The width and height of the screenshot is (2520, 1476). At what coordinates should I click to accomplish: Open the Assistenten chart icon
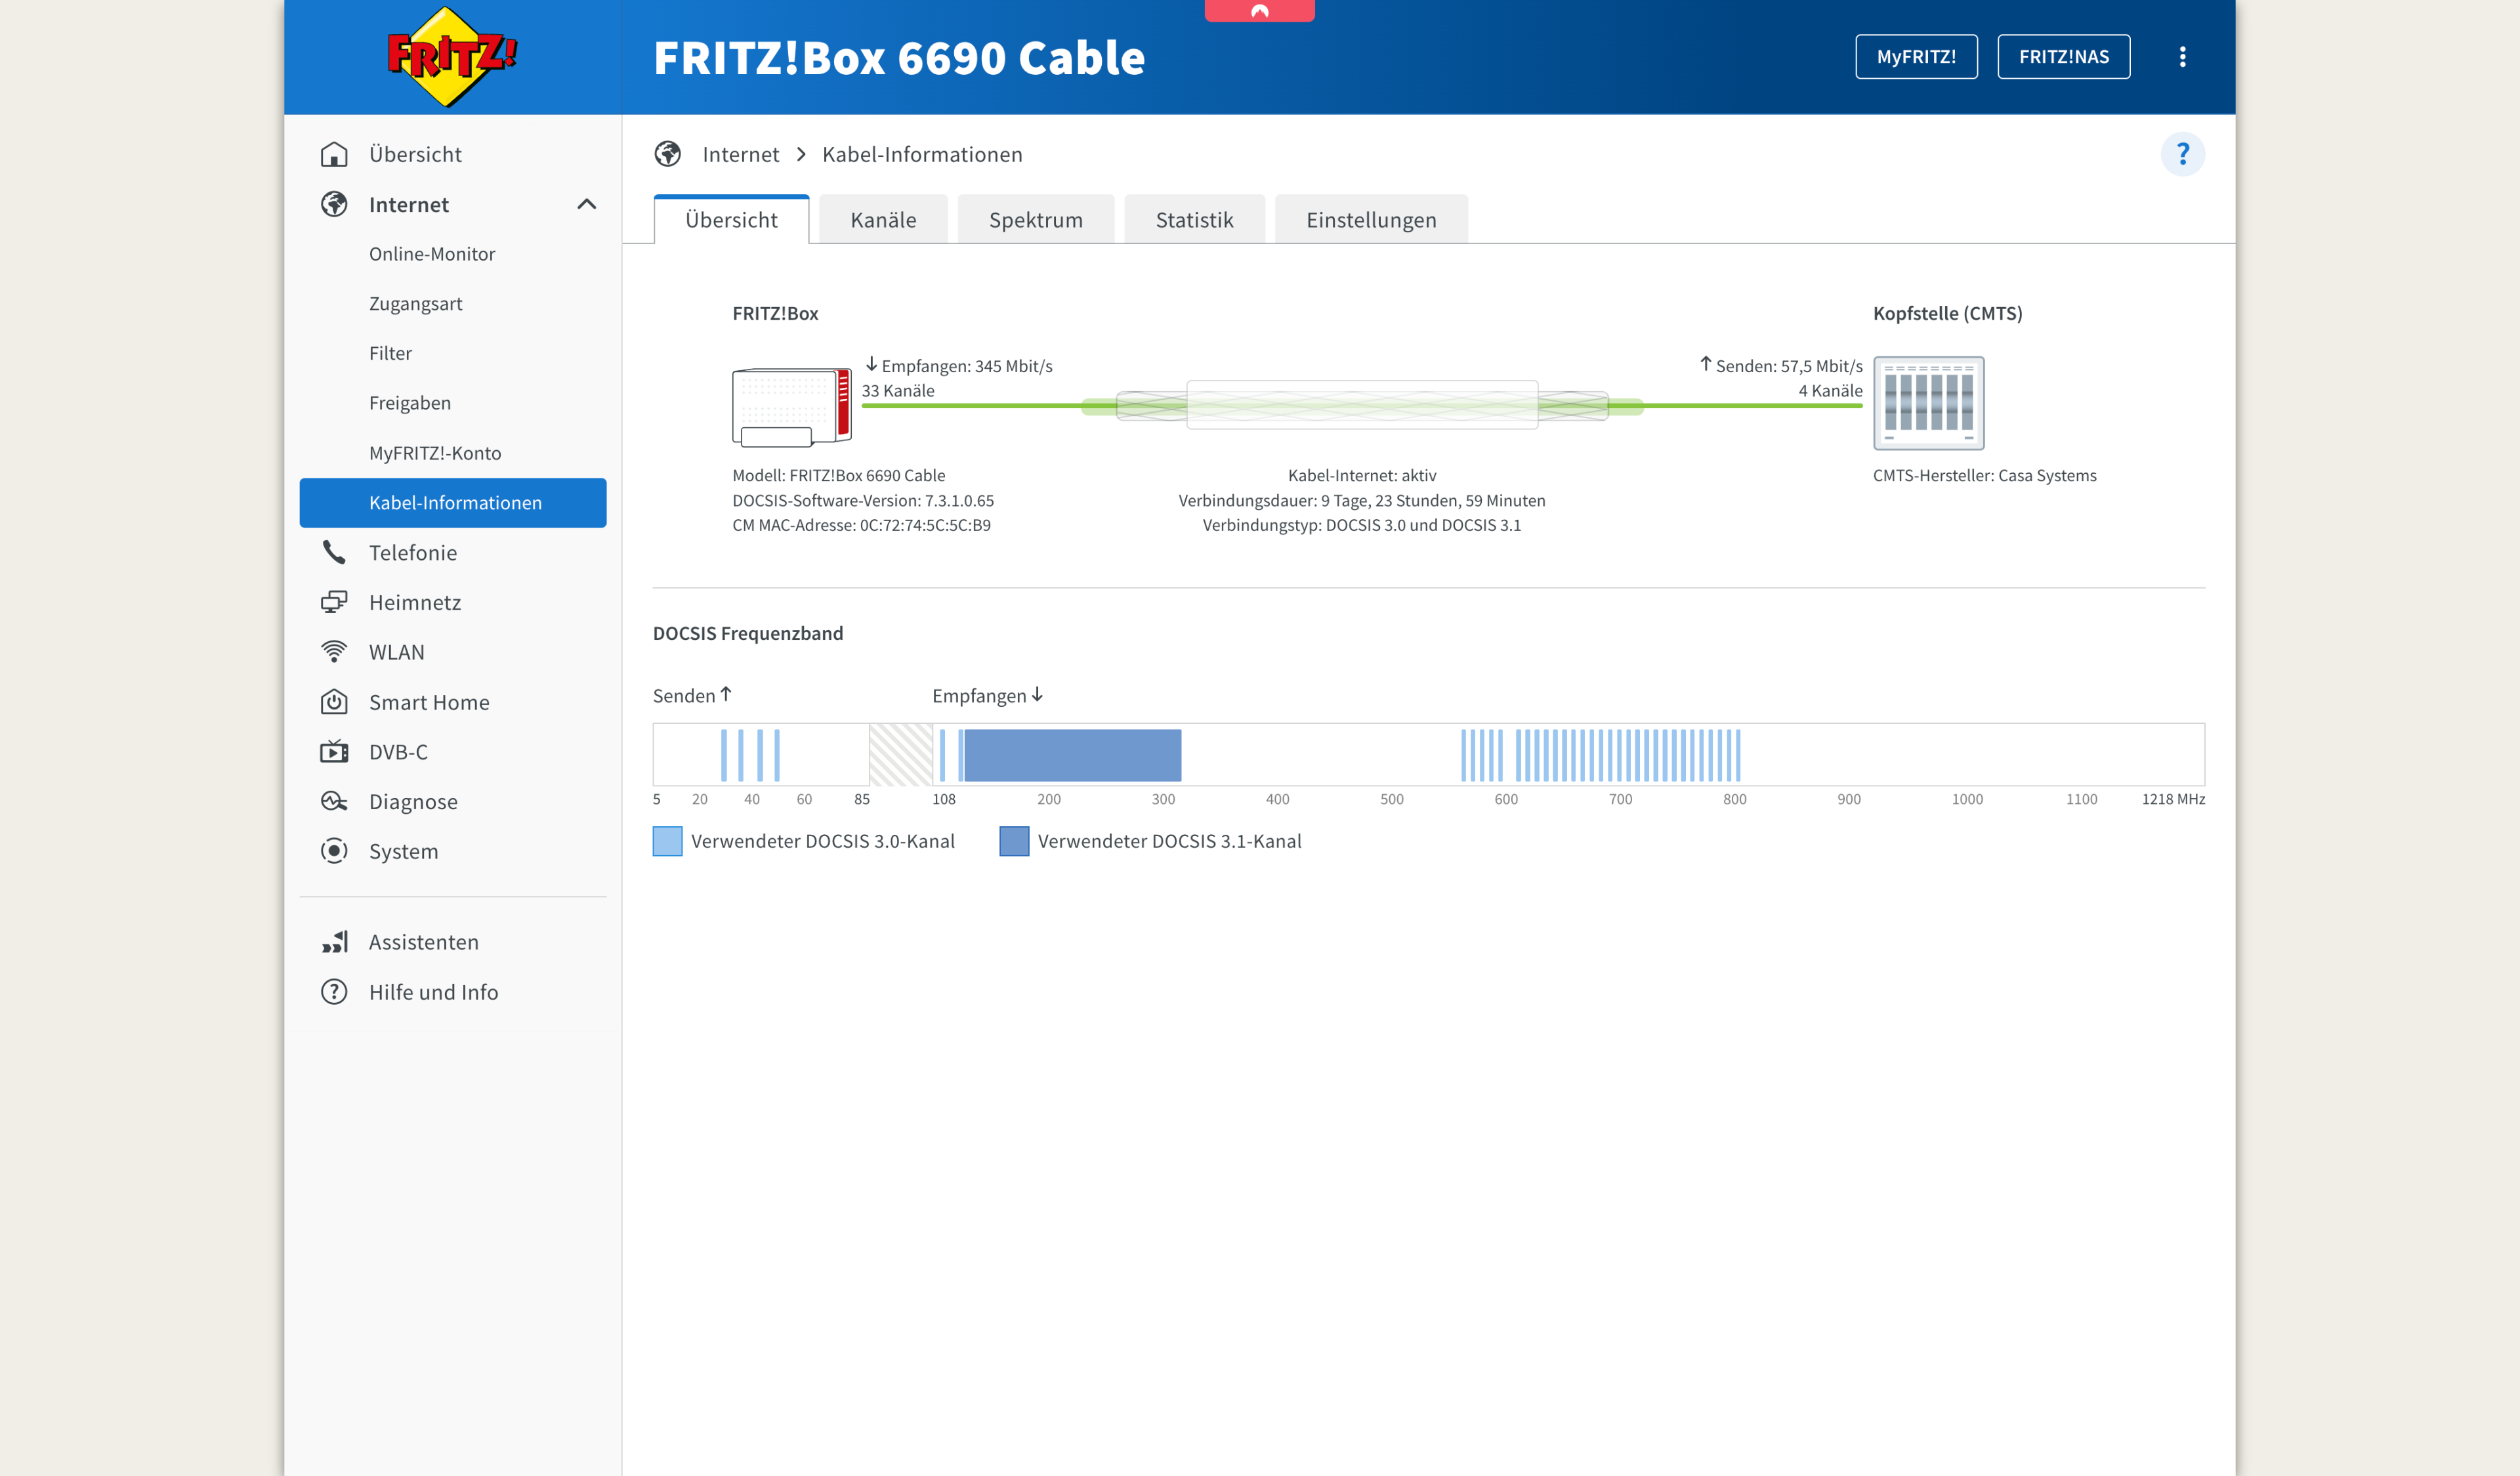pos(334,941)
